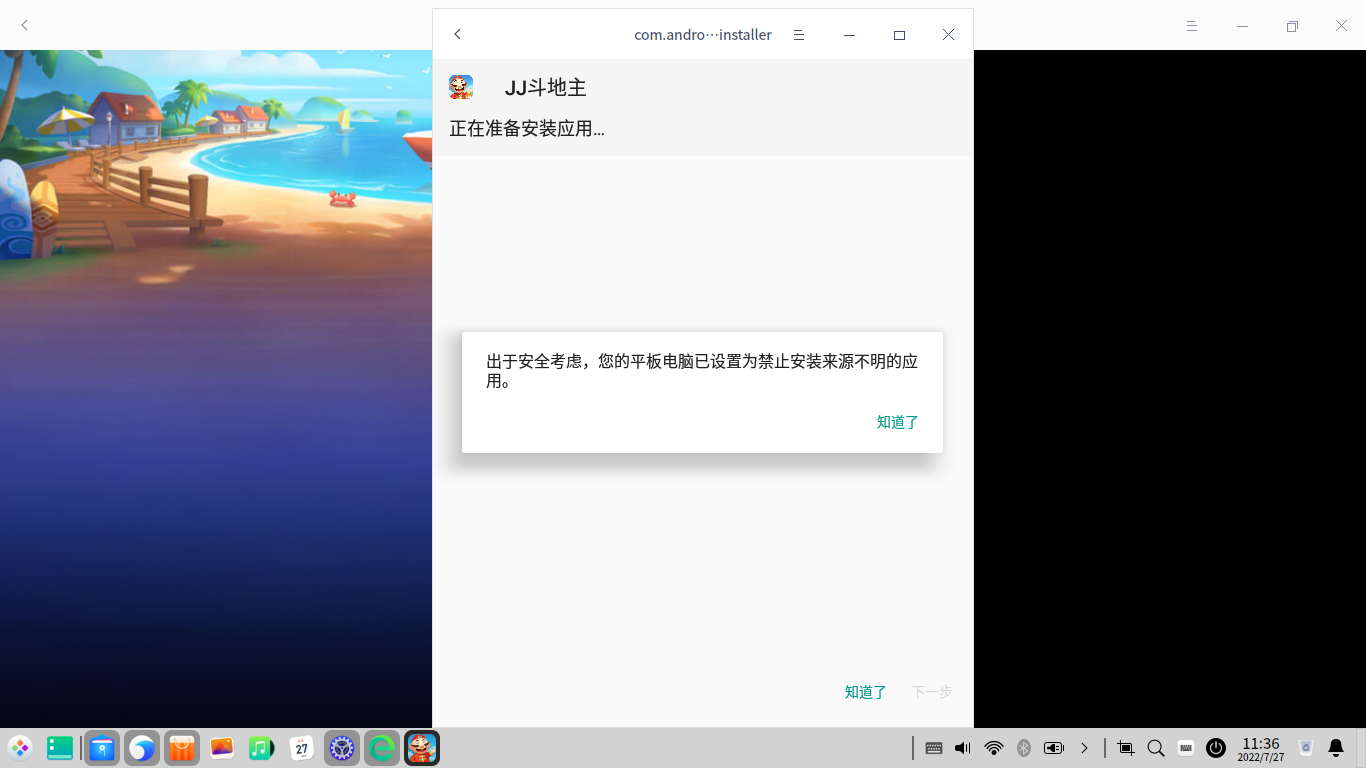Viewport: 1366px width, 768px height.
Task: Start a screen capture from the tray
Action: point(1124,747)
